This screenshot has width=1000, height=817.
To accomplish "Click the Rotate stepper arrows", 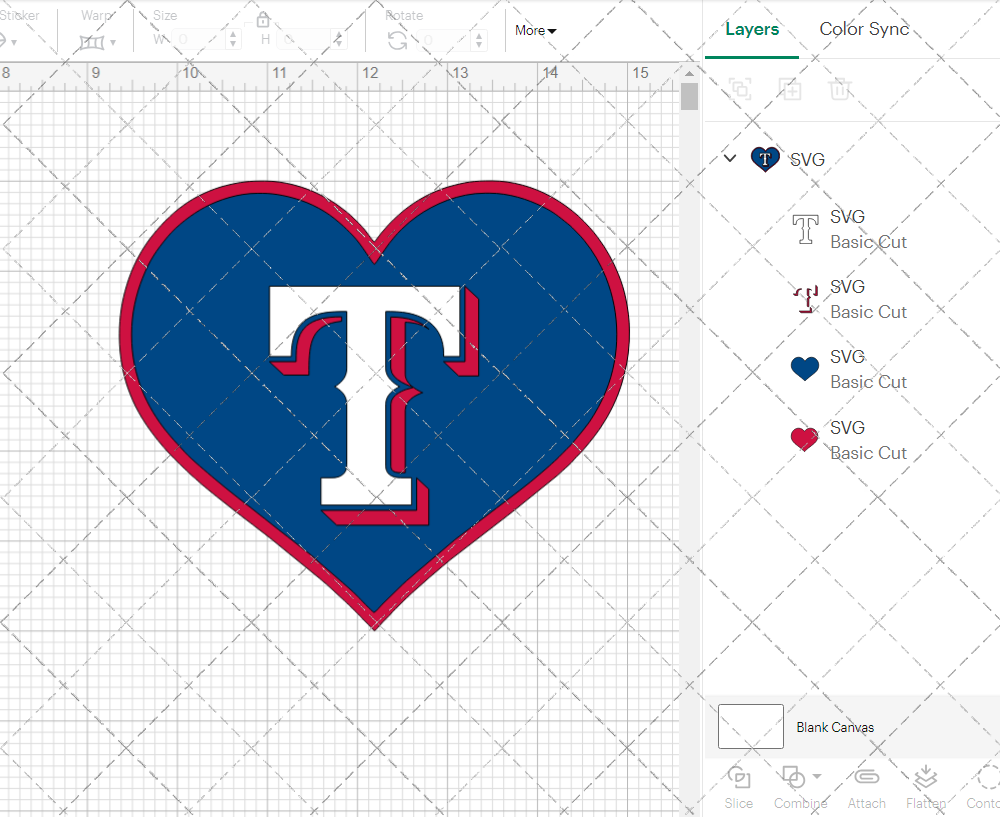I will click(x=479, y=40).
